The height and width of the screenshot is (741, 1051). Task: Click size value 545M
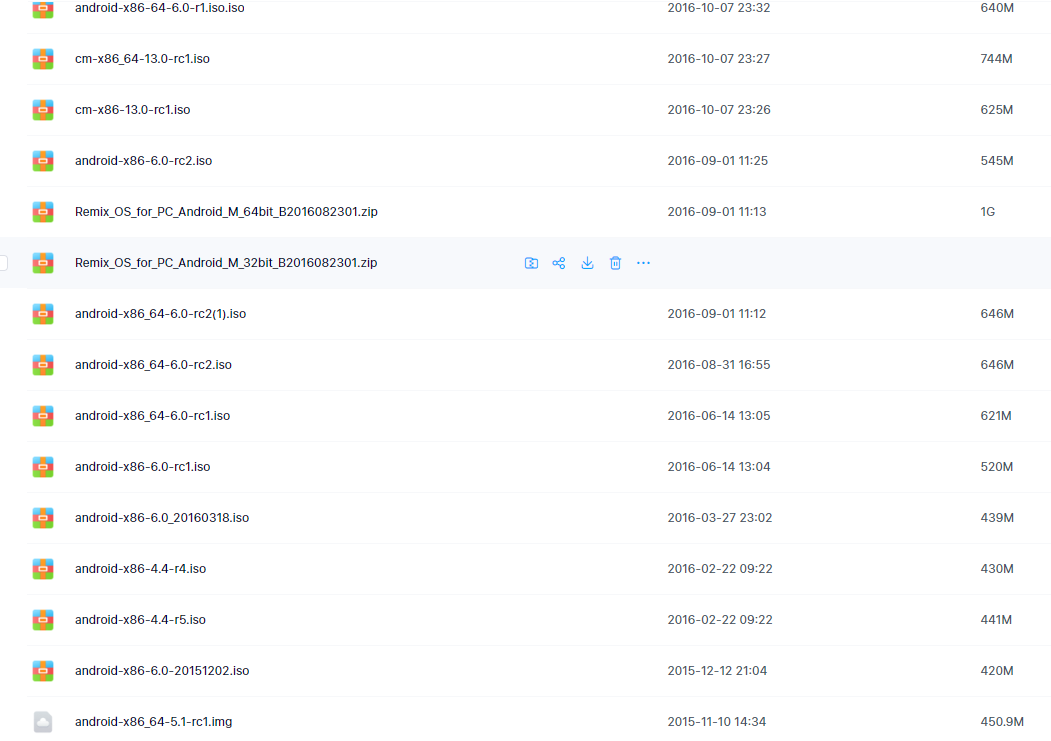tap(997, 161)
